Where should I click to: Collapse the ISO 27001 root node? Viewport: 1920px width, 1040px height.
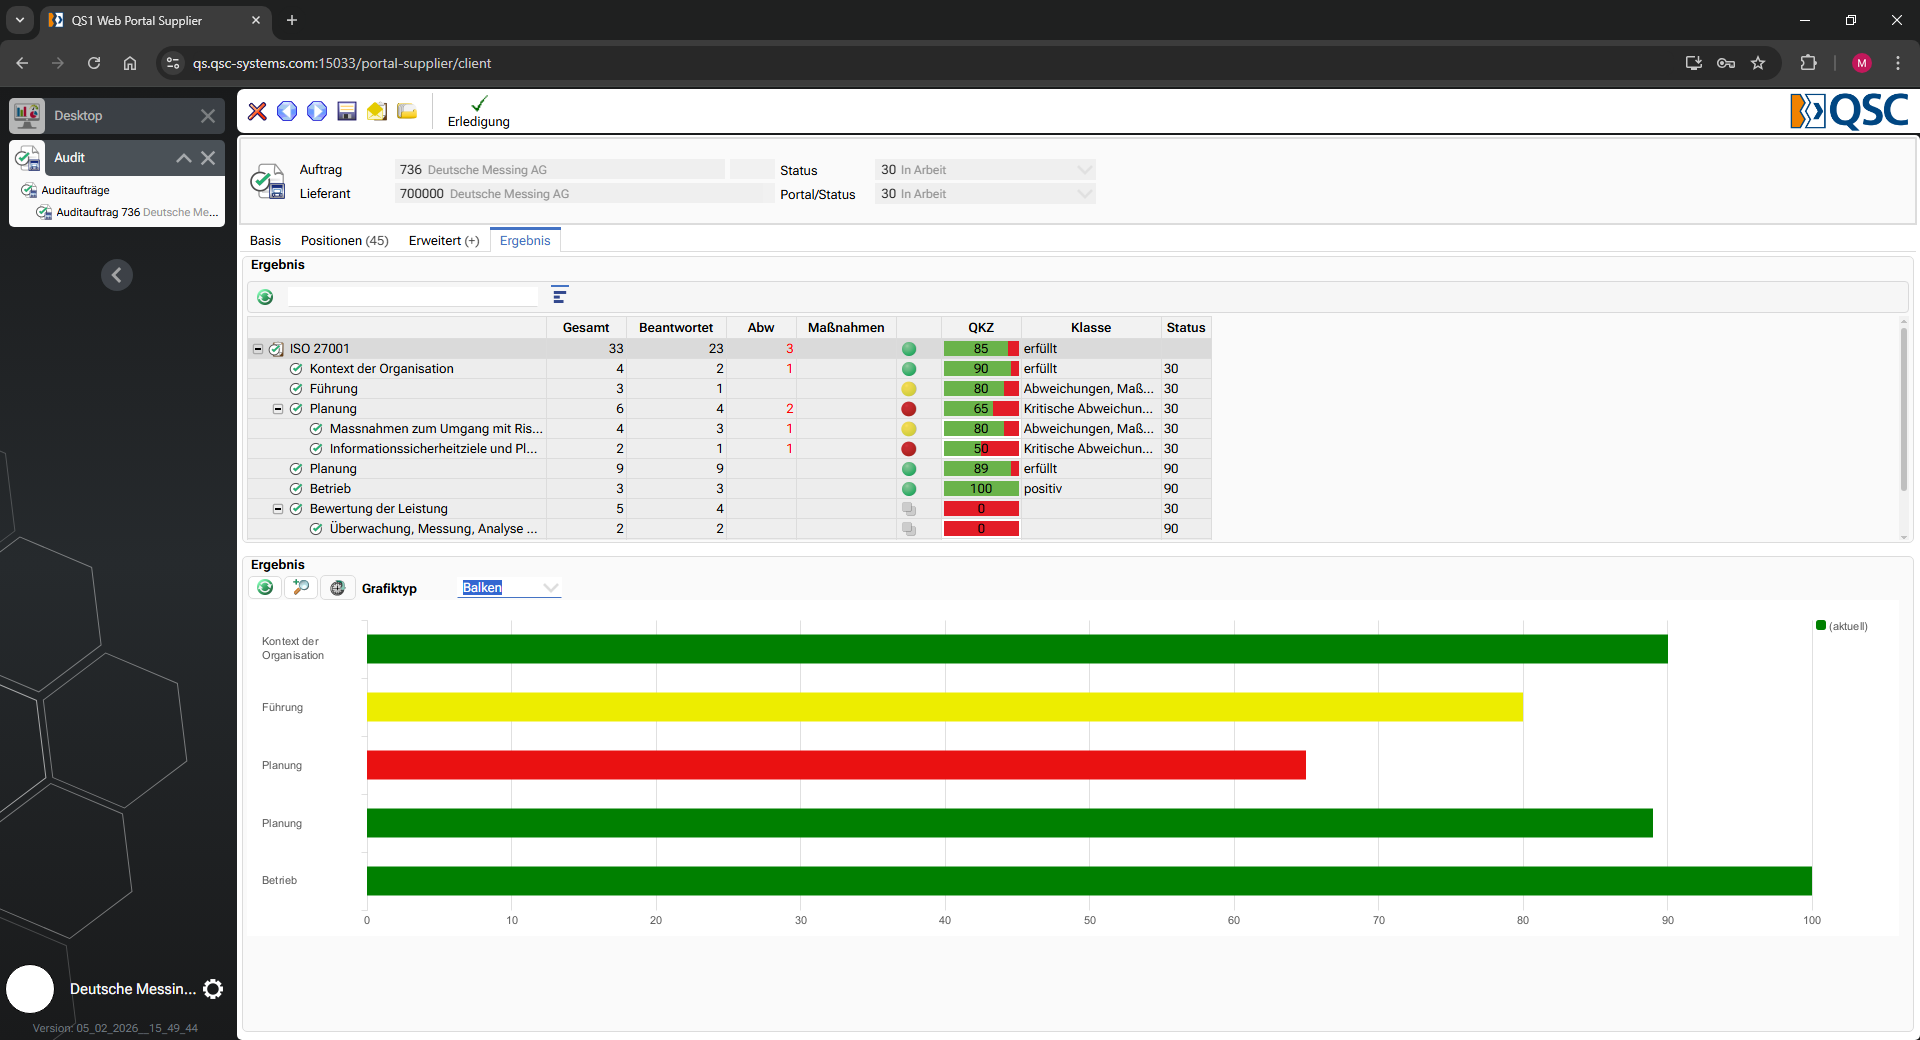pyautogui.click(x=258, y=349)
